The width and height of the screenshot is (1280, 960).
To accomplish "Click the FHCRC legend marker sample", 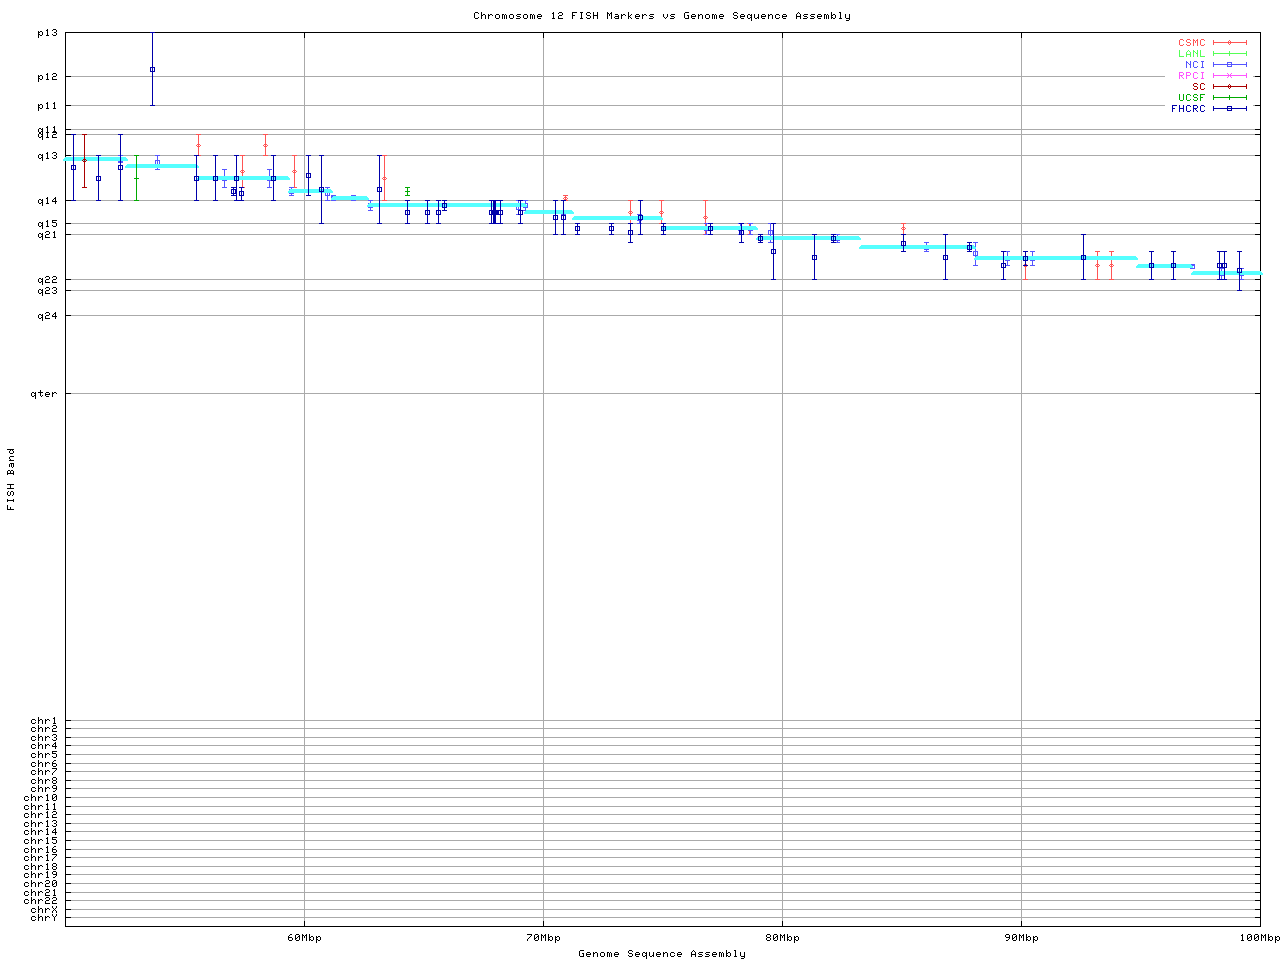I will [1229, 109].
